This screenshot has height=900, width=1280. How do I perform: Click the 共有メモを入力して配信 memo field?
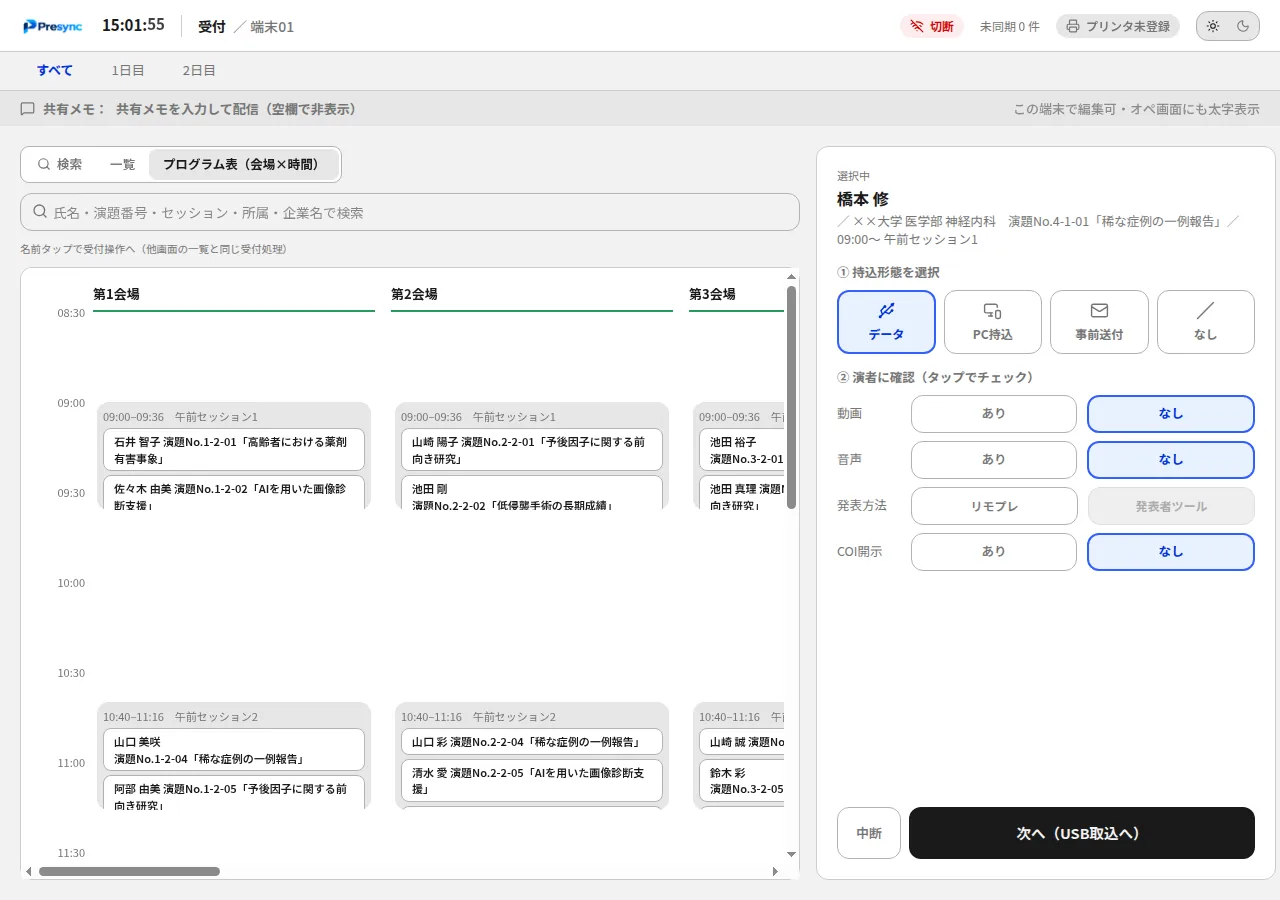(236, 109)
